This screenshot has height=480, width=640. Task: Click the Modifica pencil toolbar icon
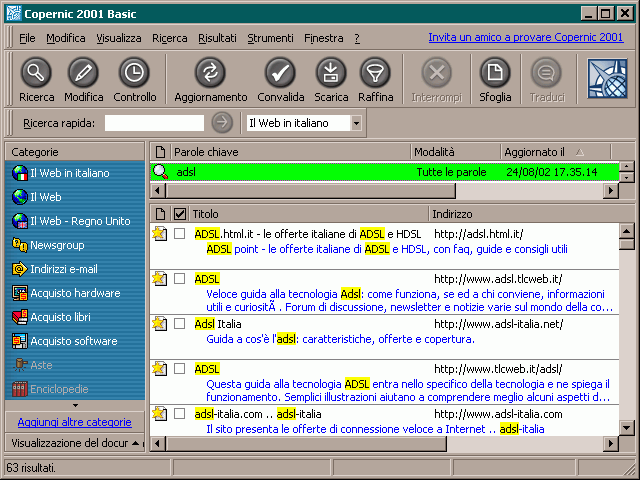83,73
